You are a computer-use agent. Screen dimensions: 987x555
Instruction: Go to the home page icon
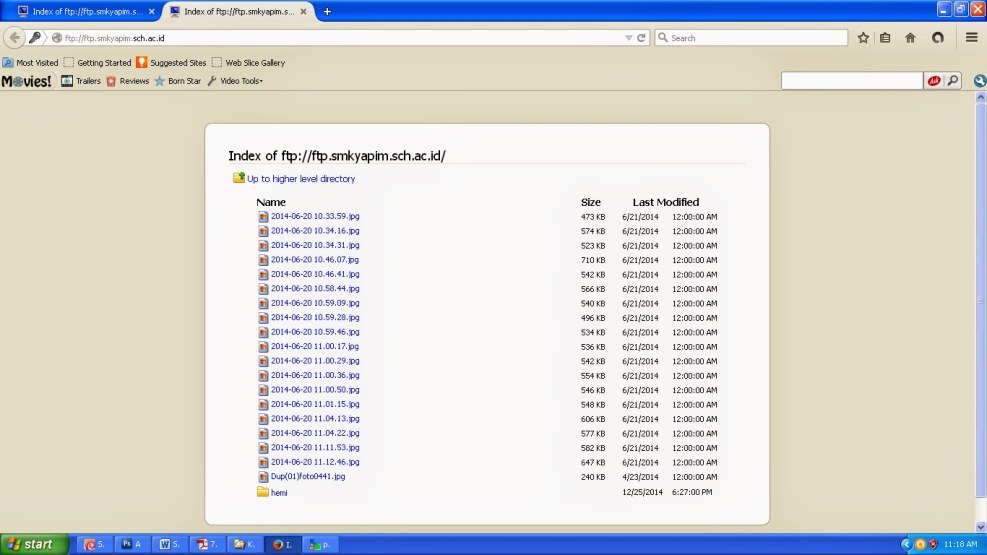(x=910, y=38)
